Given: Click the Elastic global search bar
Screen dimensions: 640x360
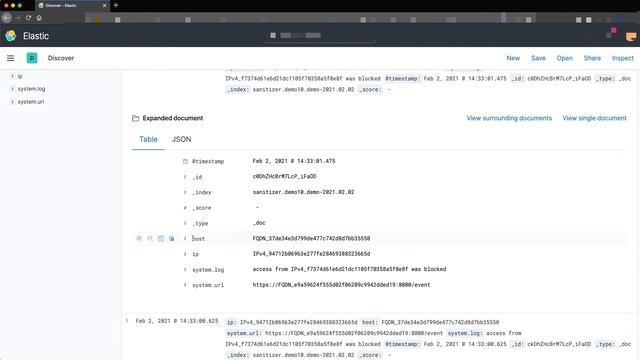Looking at the screenshot, I should [320, 36].
